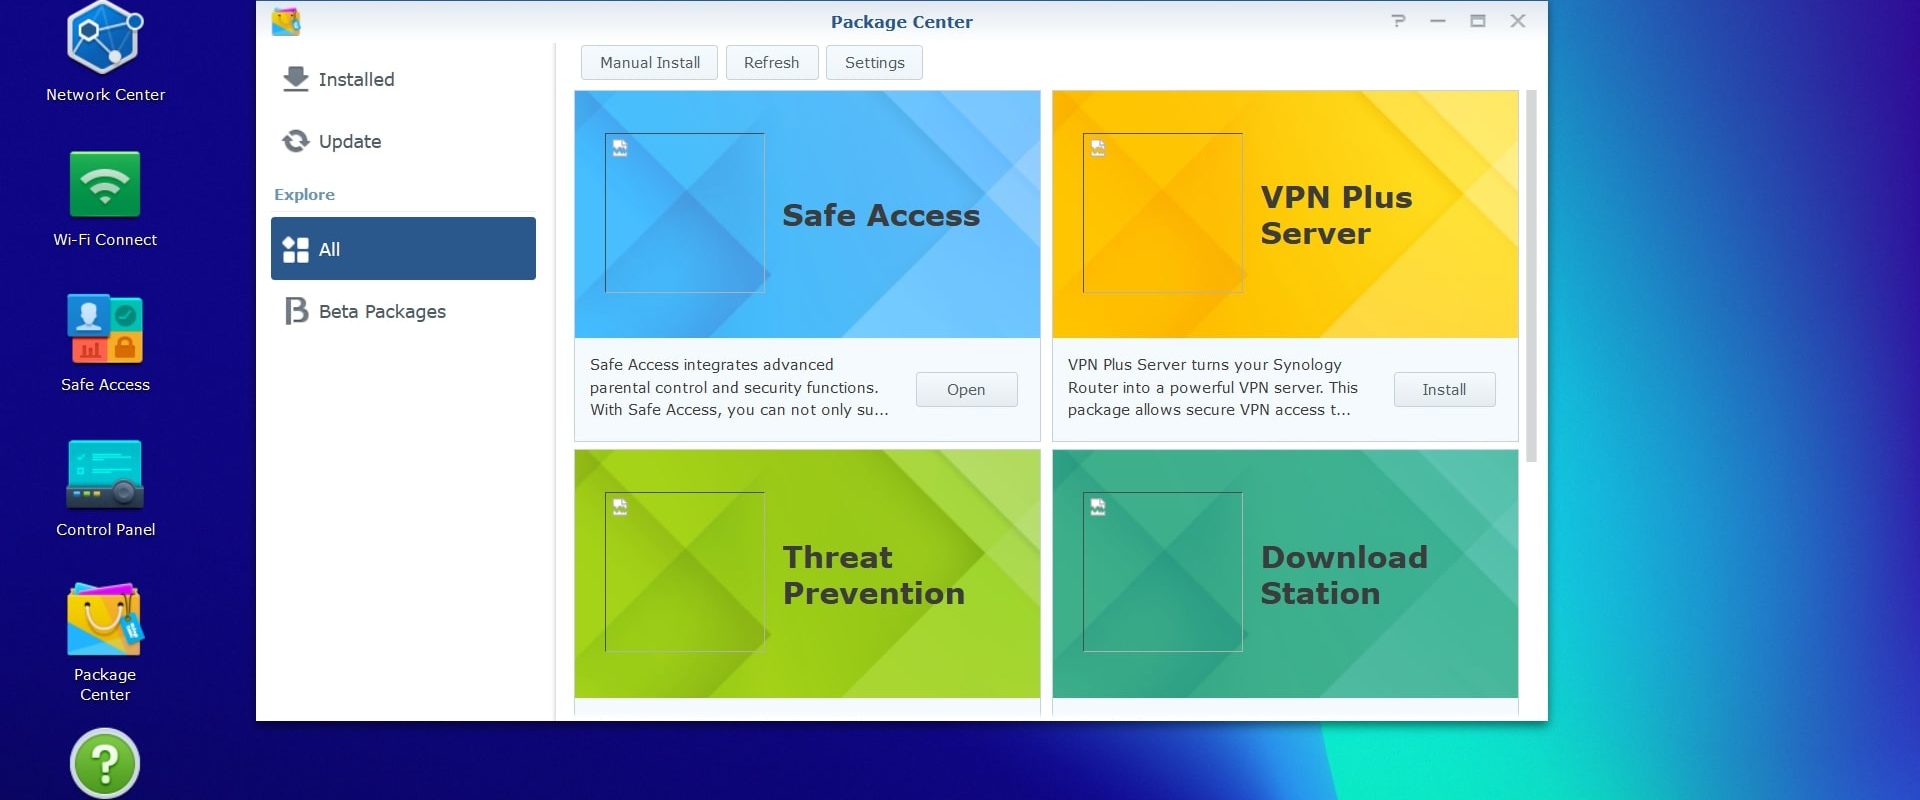Click Safe Access banner title

pos(881,215)
